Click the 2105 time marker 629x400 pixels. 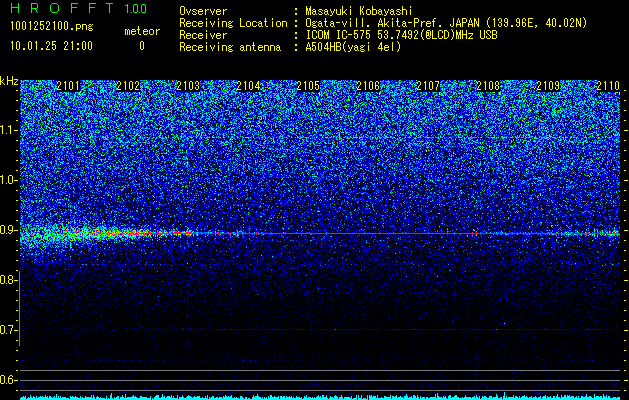(308, 86)
